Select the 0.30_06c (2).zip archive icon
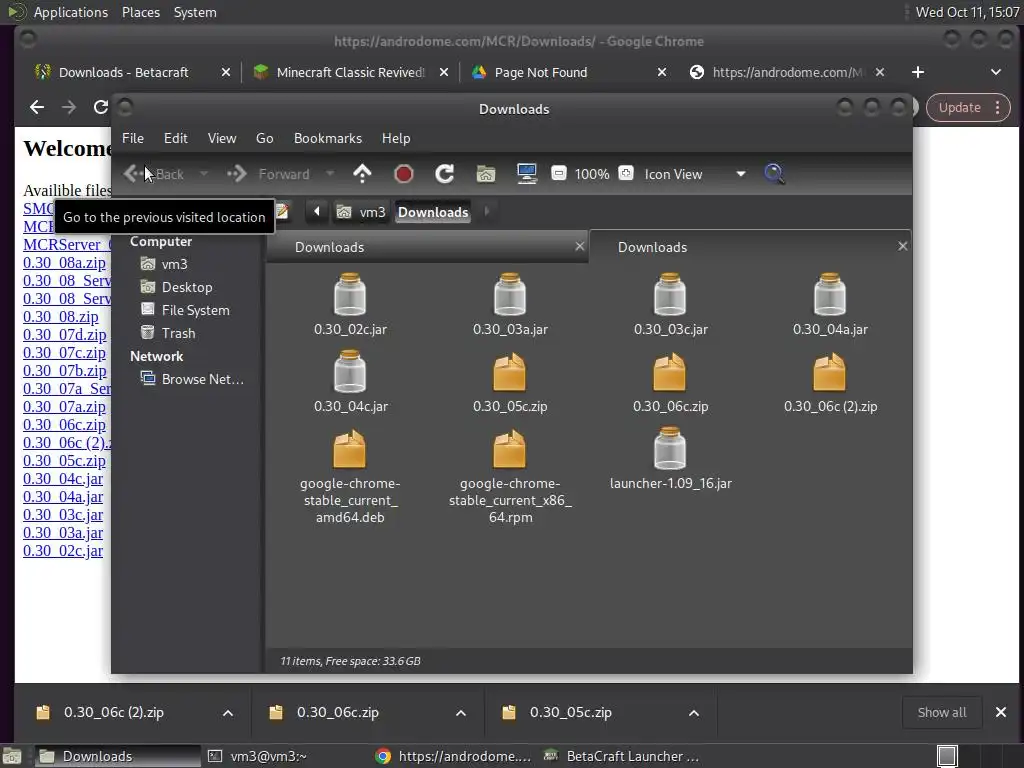Screen dimensions: 1024x768 [x=829, y=372]
